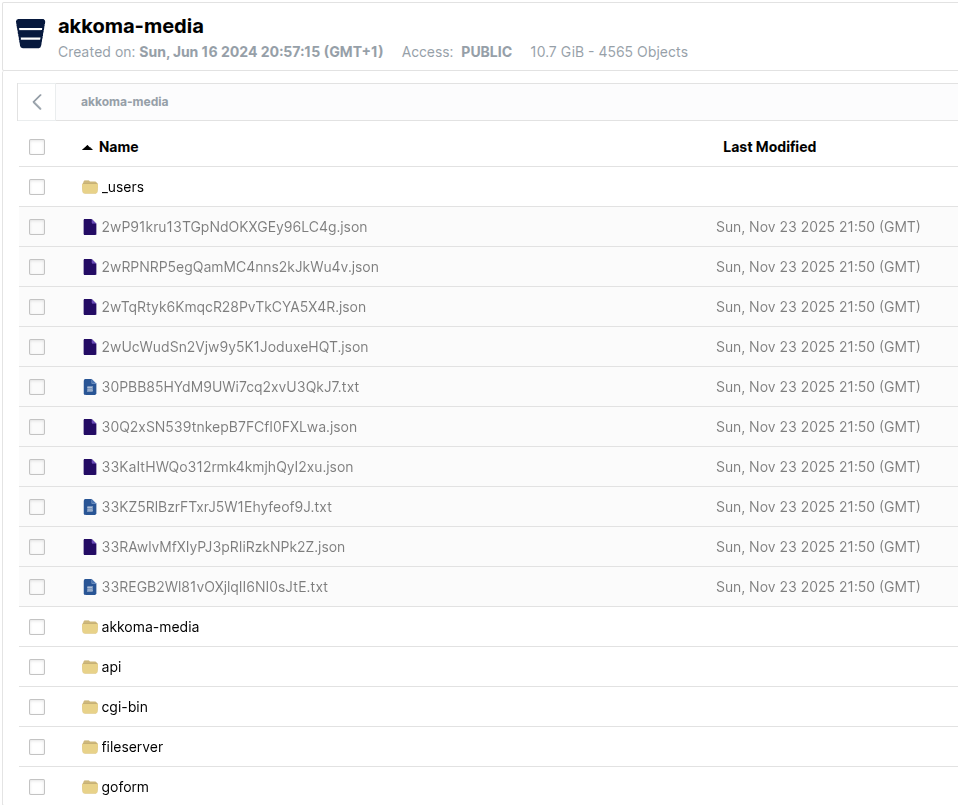The height and width of the screenshot is (805, 958).
Task: Open file 33KZ5RlBzrFTxrJ5W1Ehyfeof9J.txt
Action: tap(216, 507)
